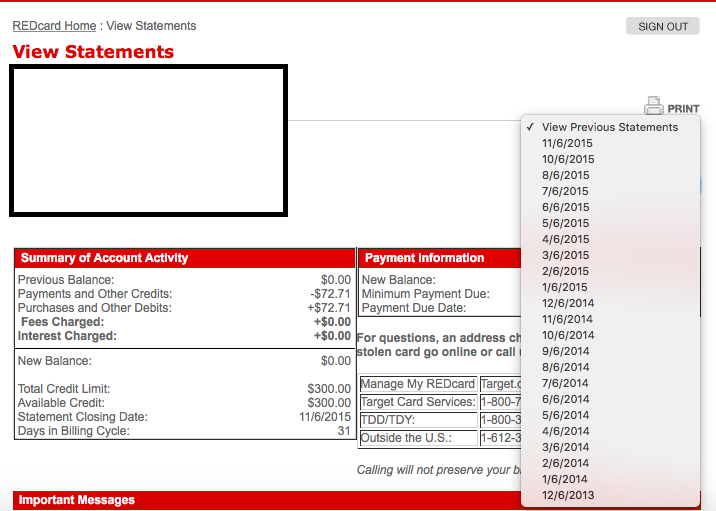
Task: Select 6/6/2015 from statement list
Action: [x=565, y=207]
